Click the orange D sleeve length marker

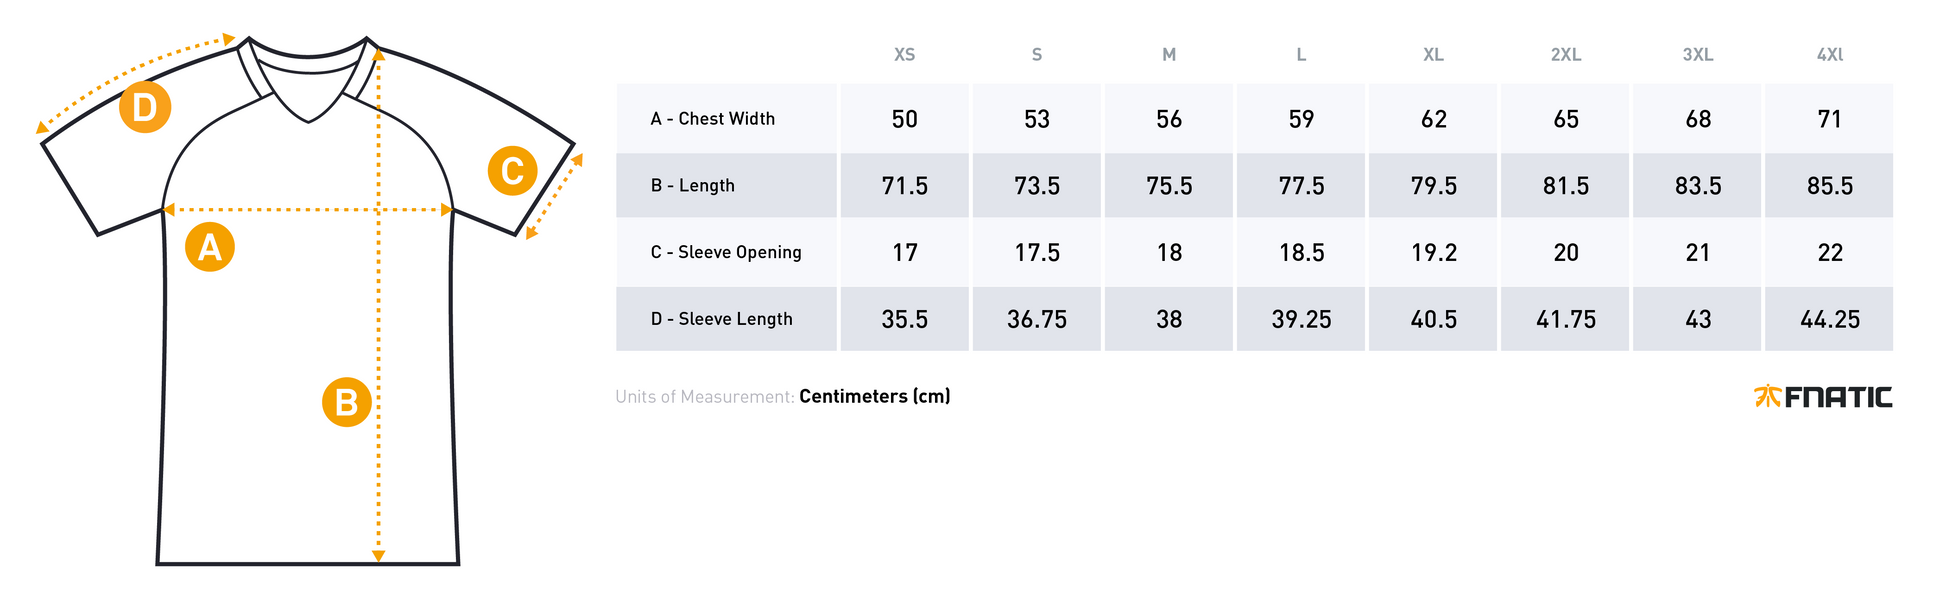(x=145, y=107)
